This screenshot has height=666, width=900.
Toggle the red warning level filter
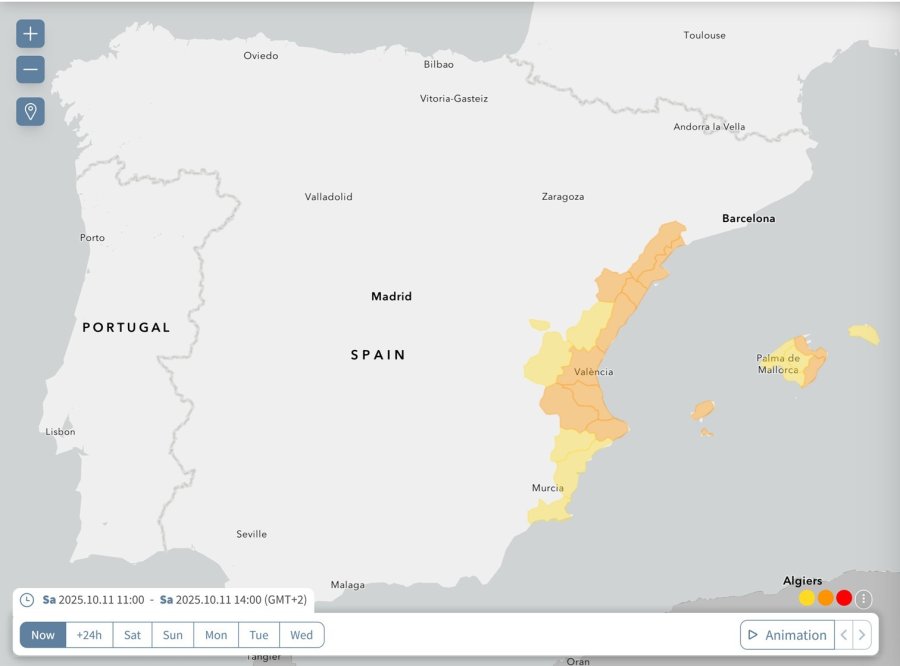click(844, 598)
